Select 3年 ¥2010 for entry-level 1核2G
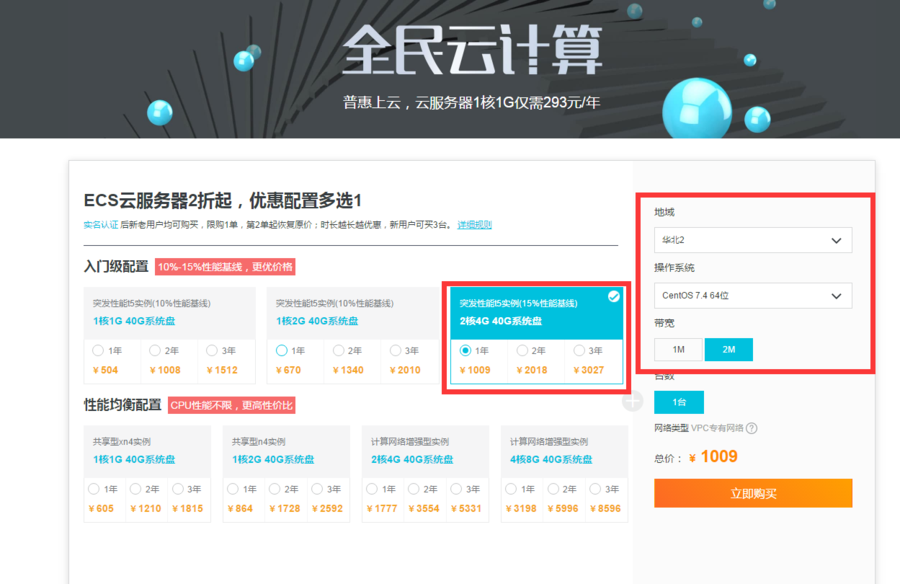The width and height of the screenshot is (900, 584). point(395,350)
